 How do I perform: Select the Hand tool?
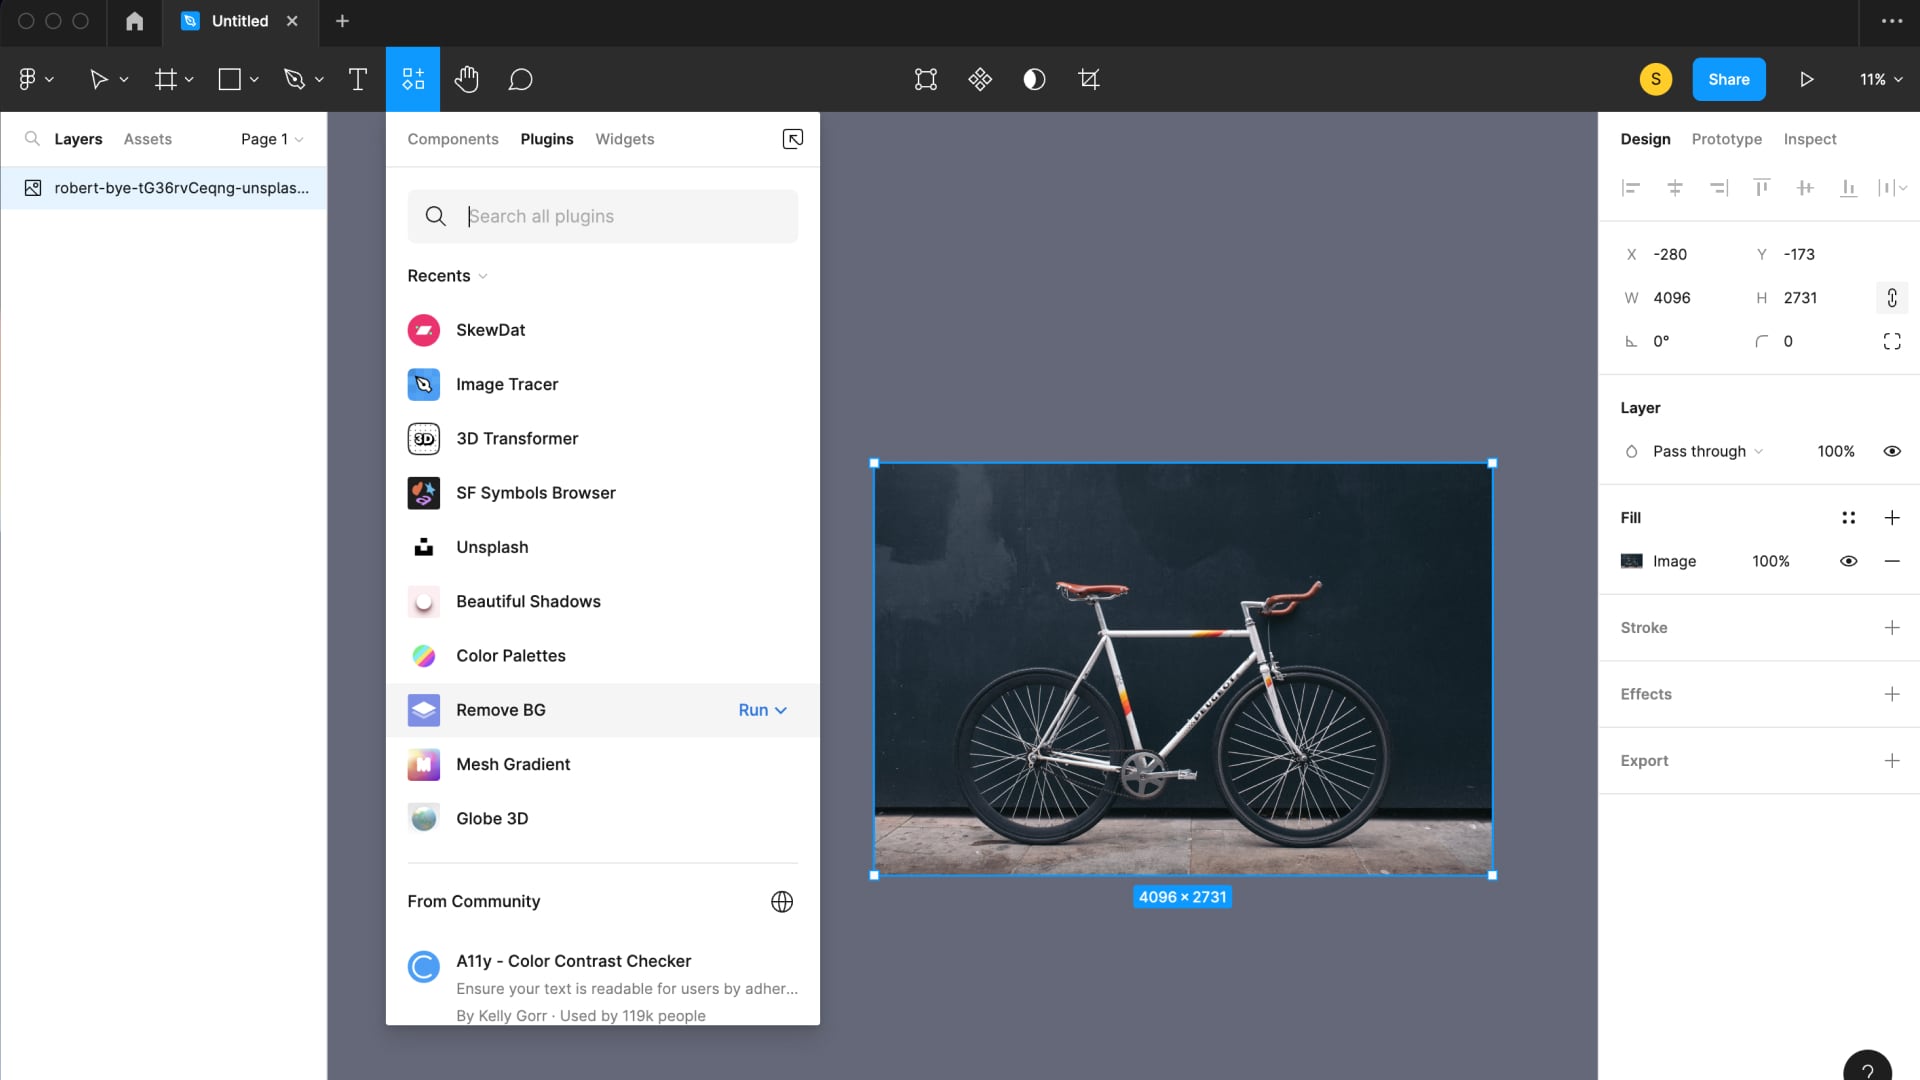[x=466, y=79]
